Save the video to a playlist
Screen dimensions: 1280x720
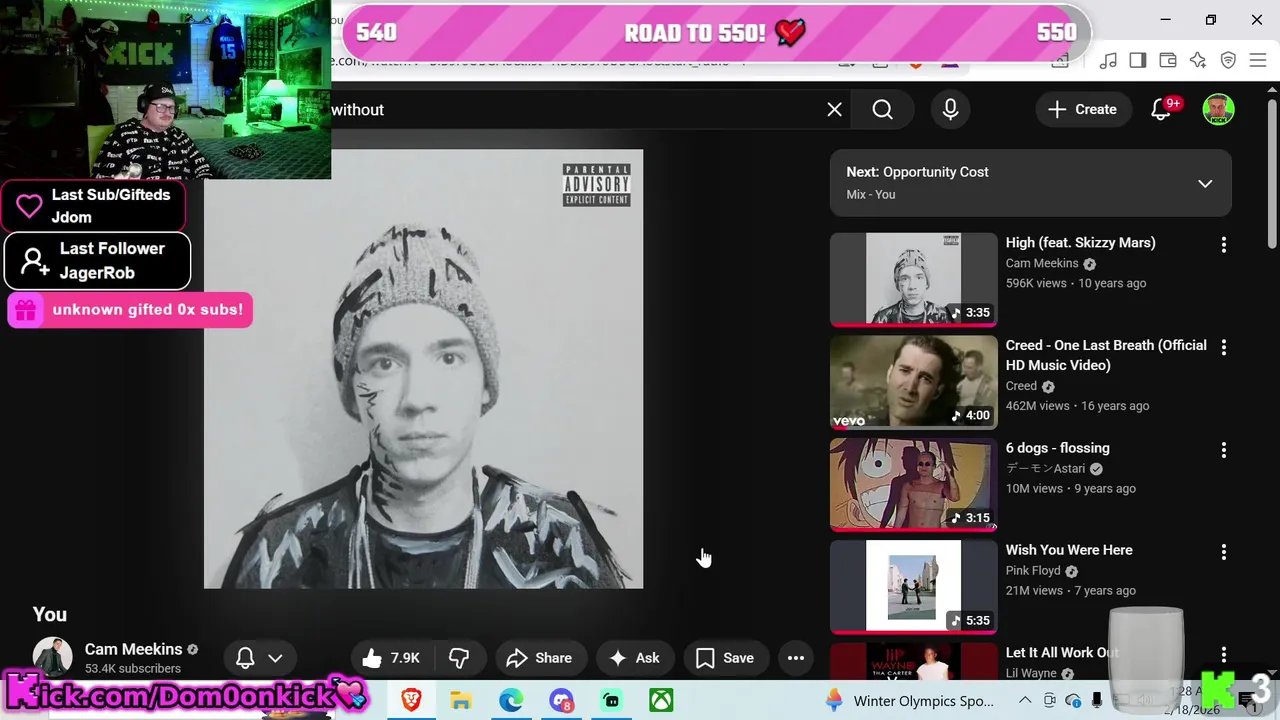point(725,658)
